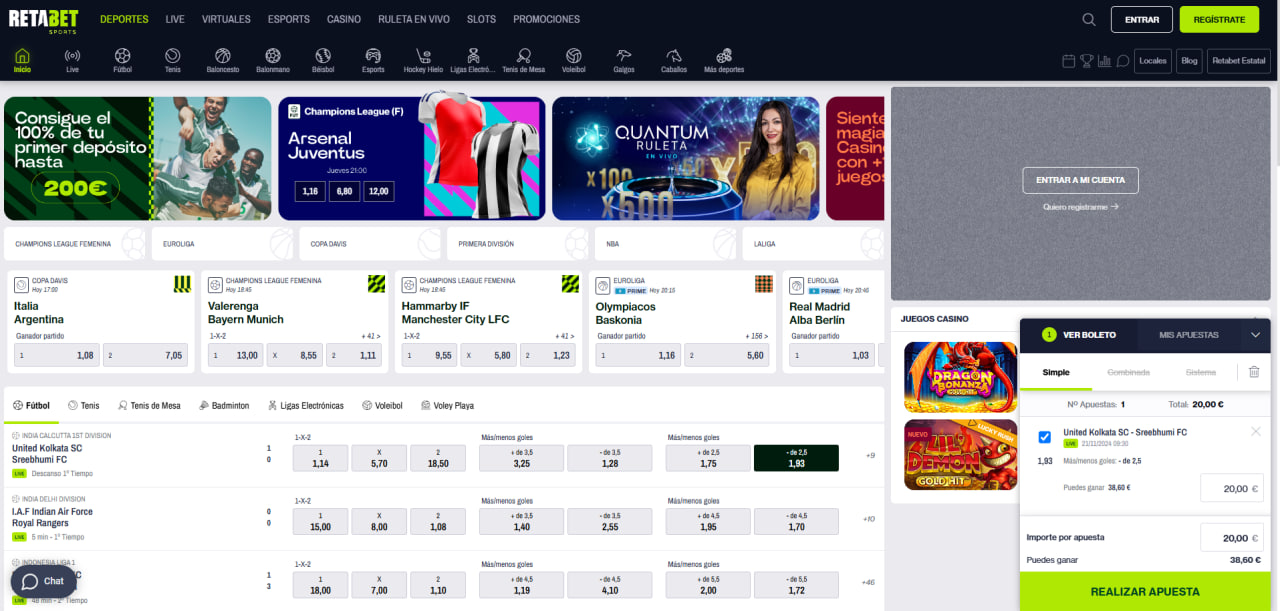
Task: Click REALIZAR APUESTA button
Action: click(x=1145, y=592)
